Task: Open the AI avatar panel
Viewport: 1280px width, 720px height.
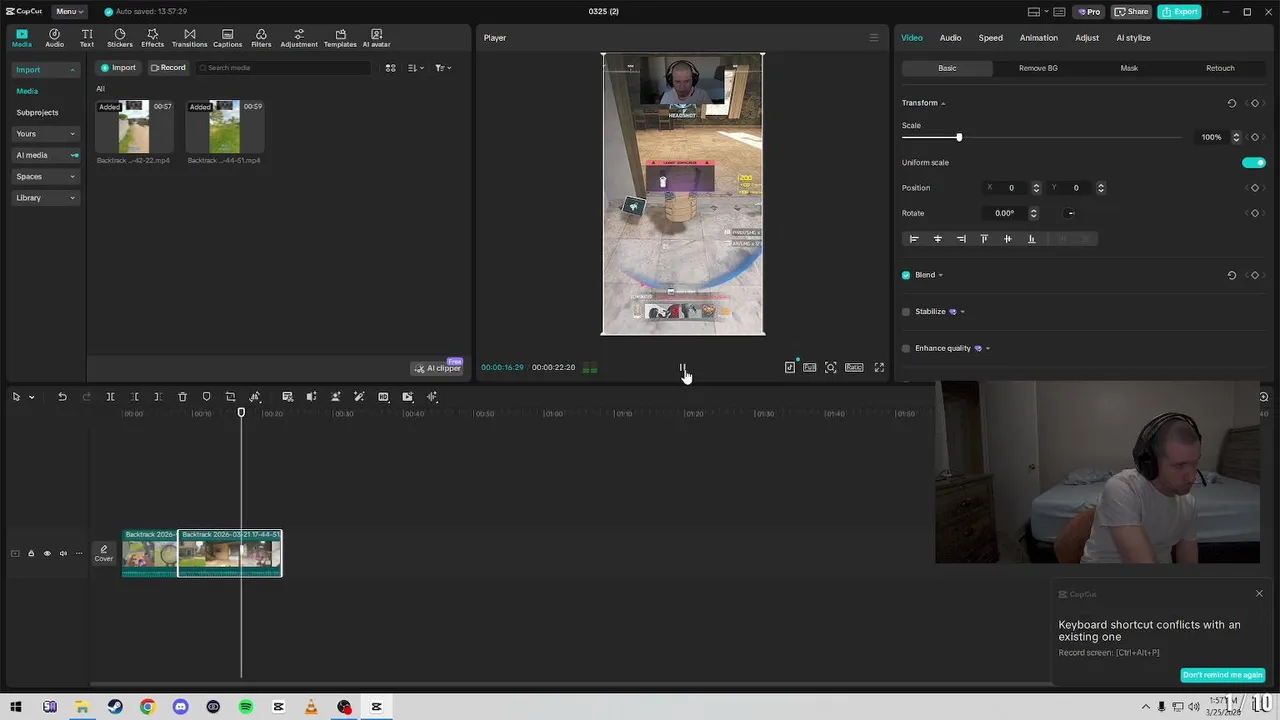Action: coord(376,38)
